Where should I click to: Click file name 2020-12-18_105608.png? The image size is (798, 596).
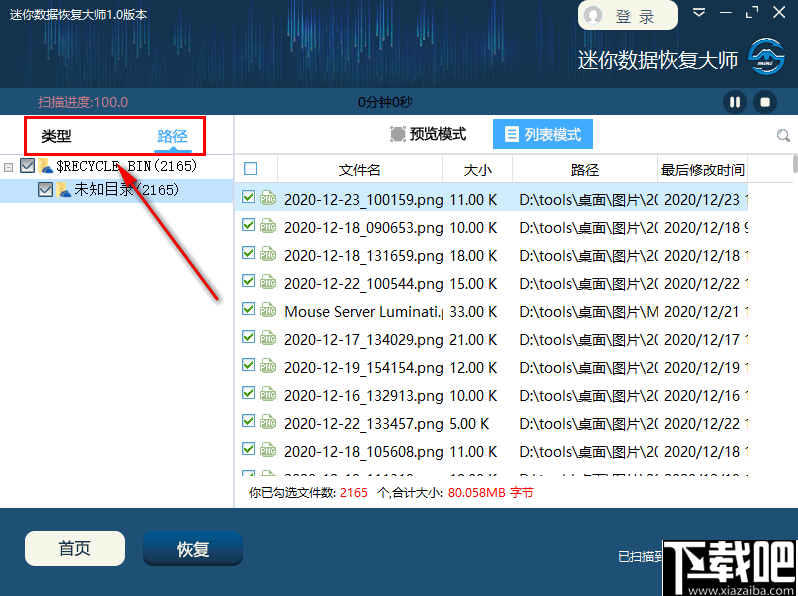(x=363, y=451)
